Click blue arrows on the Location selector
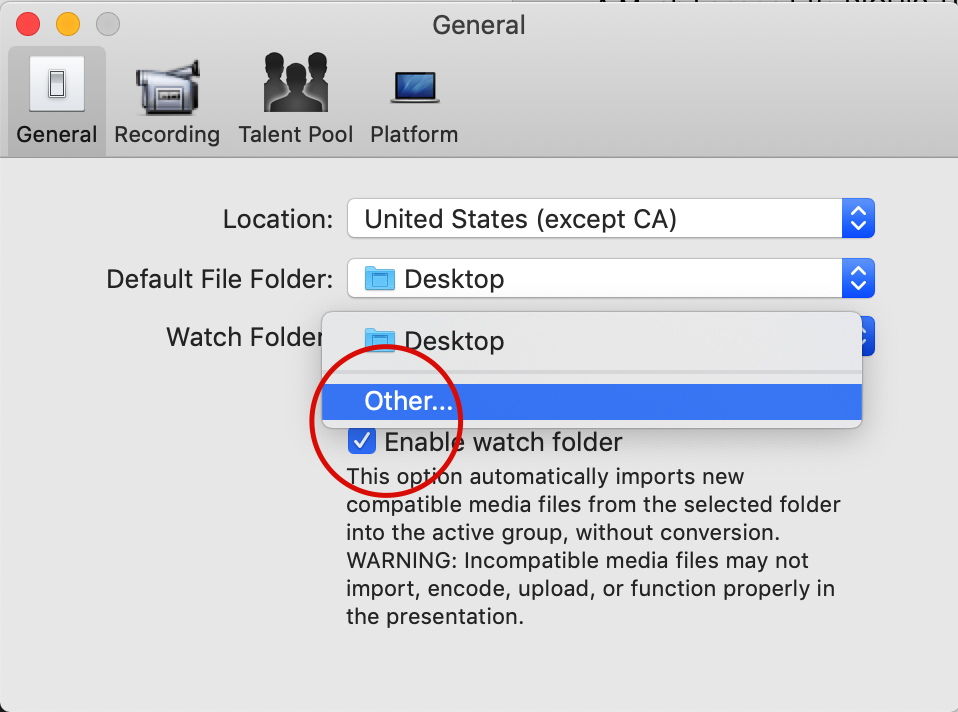The height and width of the screenshot is (712, 958). point(859,219)
